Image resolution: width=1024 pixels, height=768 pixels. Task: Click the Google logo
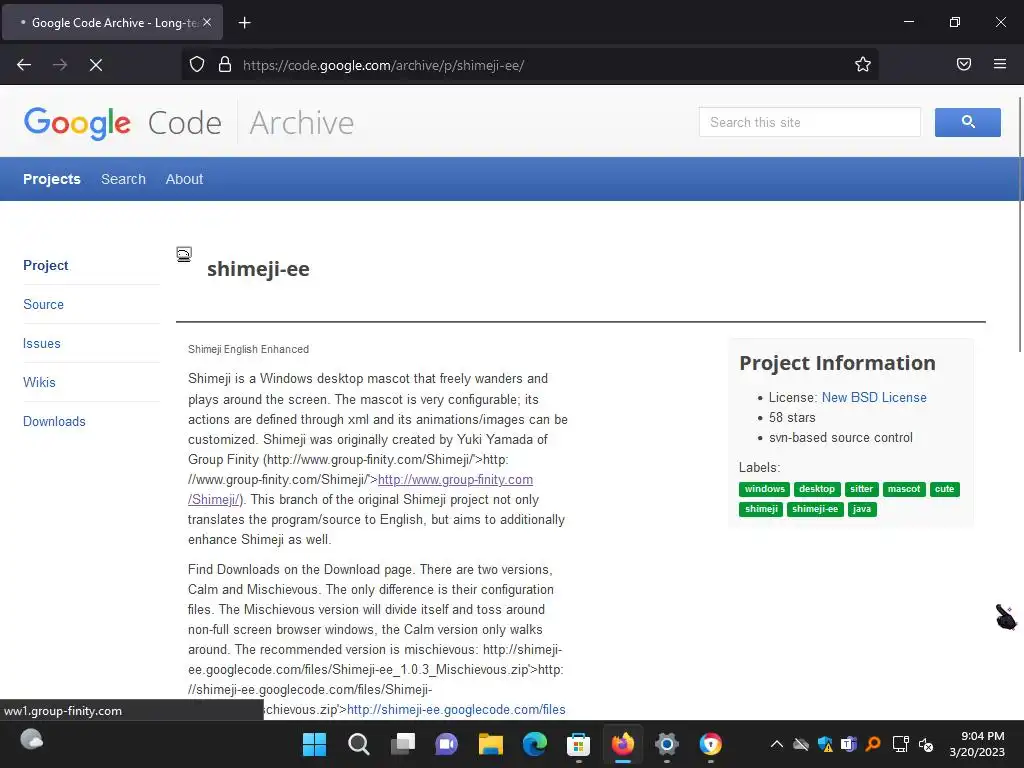(x=77, y=123)
